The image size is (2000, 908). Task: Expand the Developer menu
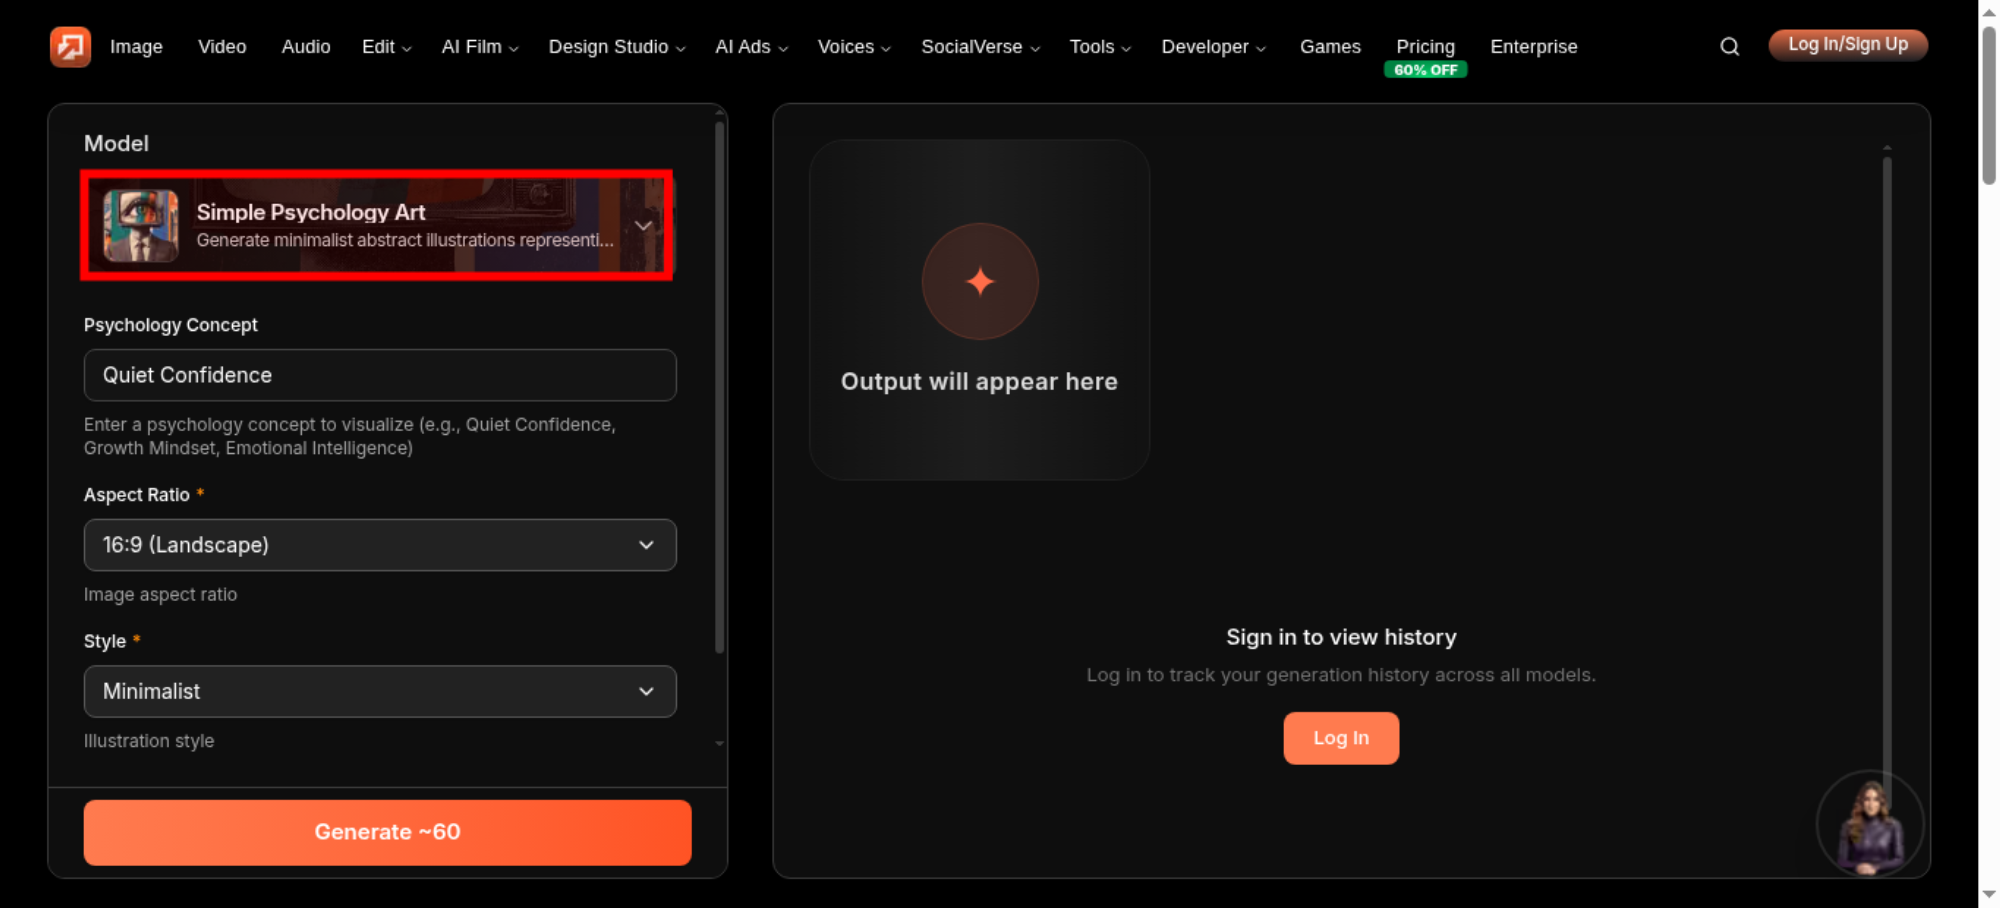pos(1213,47)
